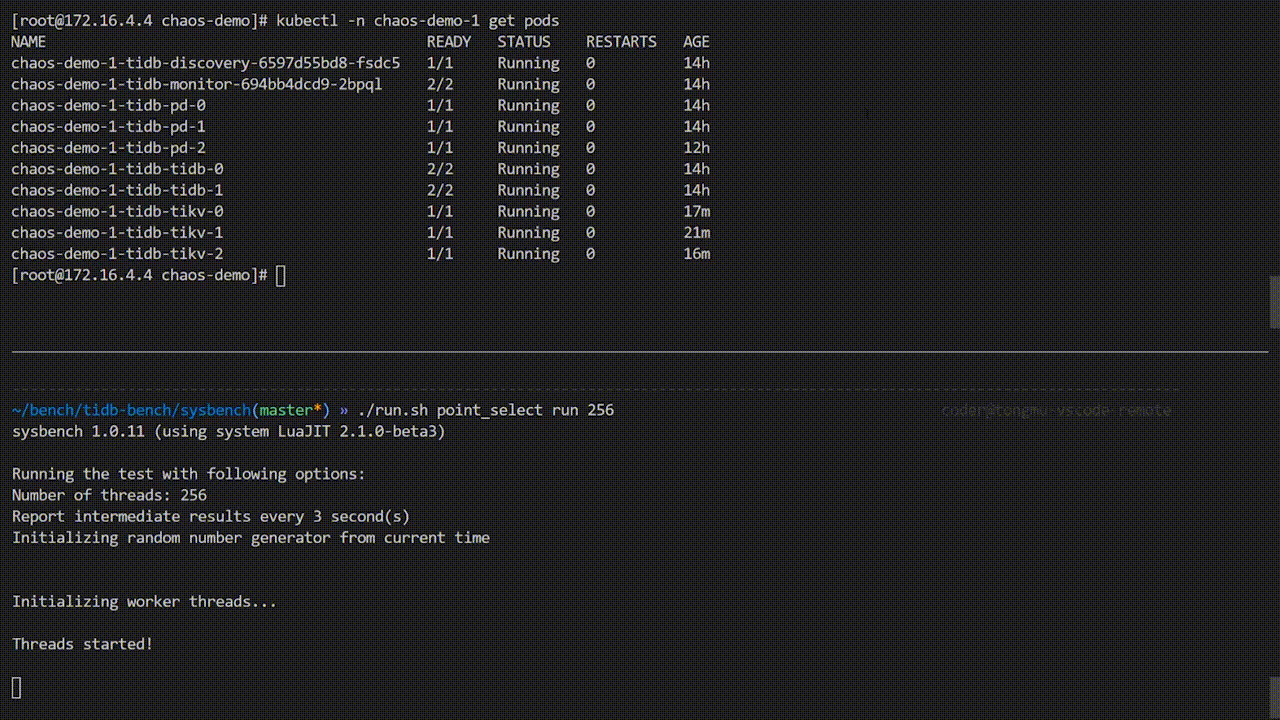Screen dimensions: 1280x720
Task: Click pod name chaos-demo-1-tidb-discovery-6597d55bd8-fsdc5
Action: click(205, 63)
